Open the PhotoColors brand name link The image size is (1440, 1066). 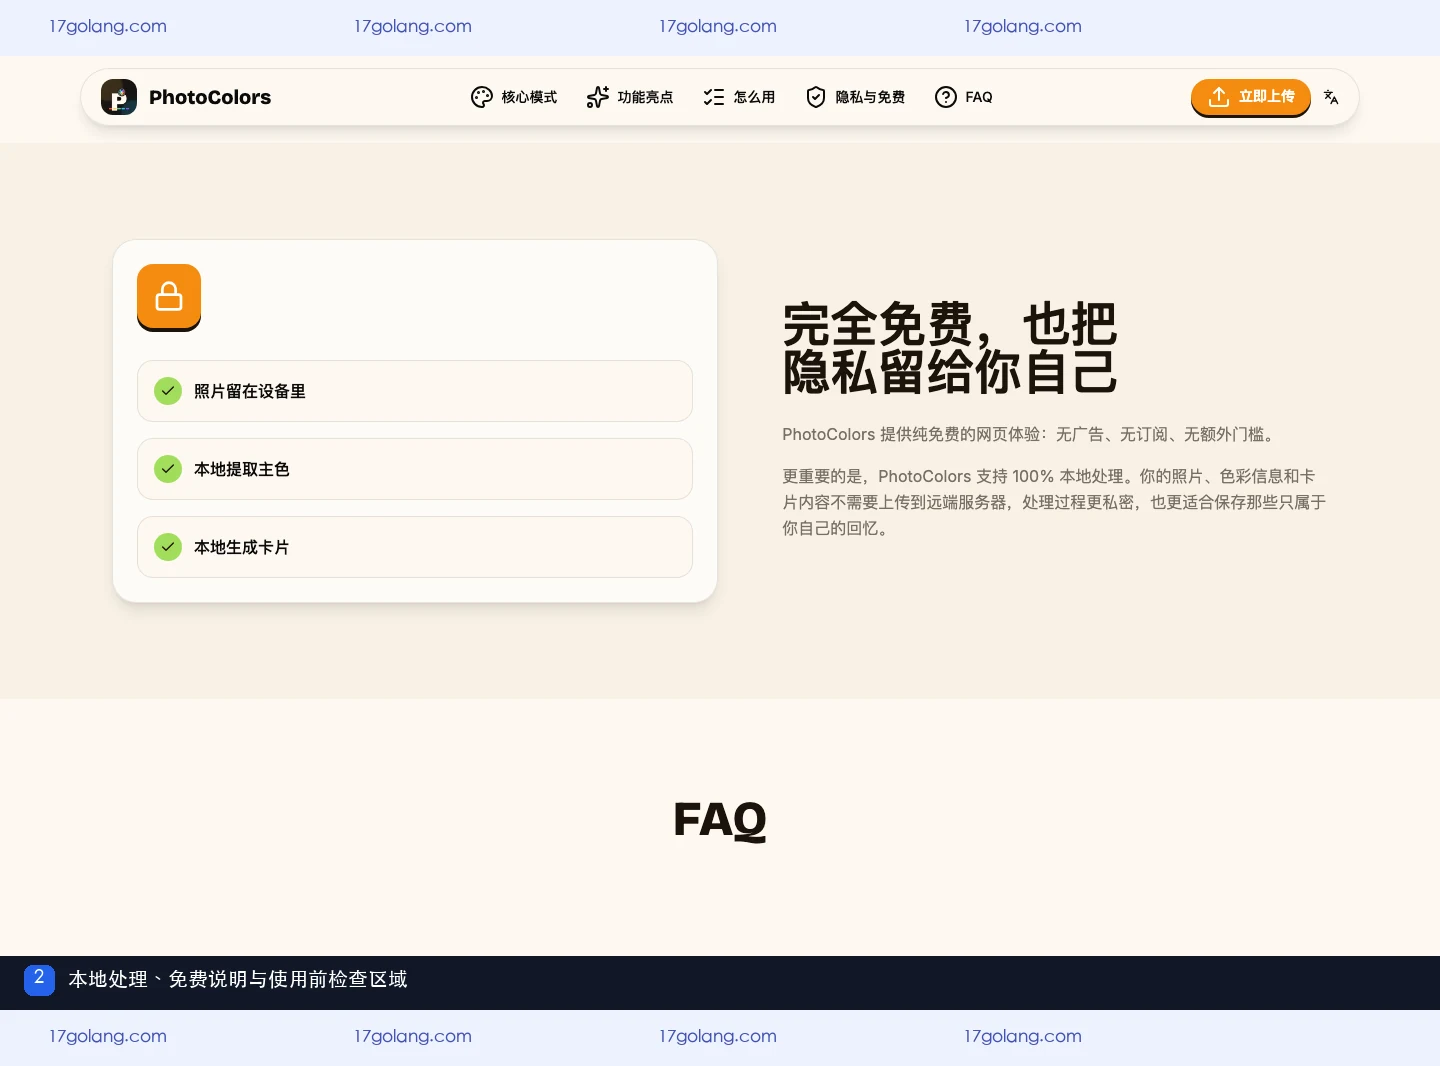pyautogui.click(x=210, y=97)
